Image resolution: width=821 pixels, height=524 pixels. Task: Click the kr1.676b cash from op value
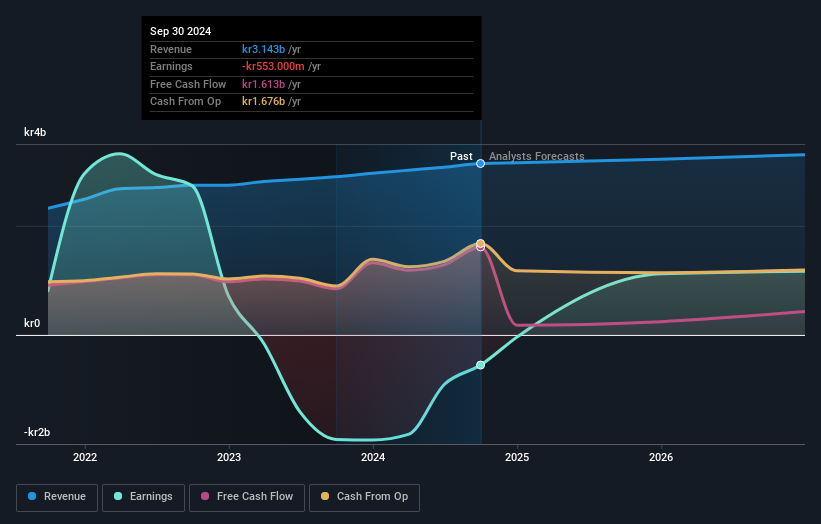coord(263,102)
